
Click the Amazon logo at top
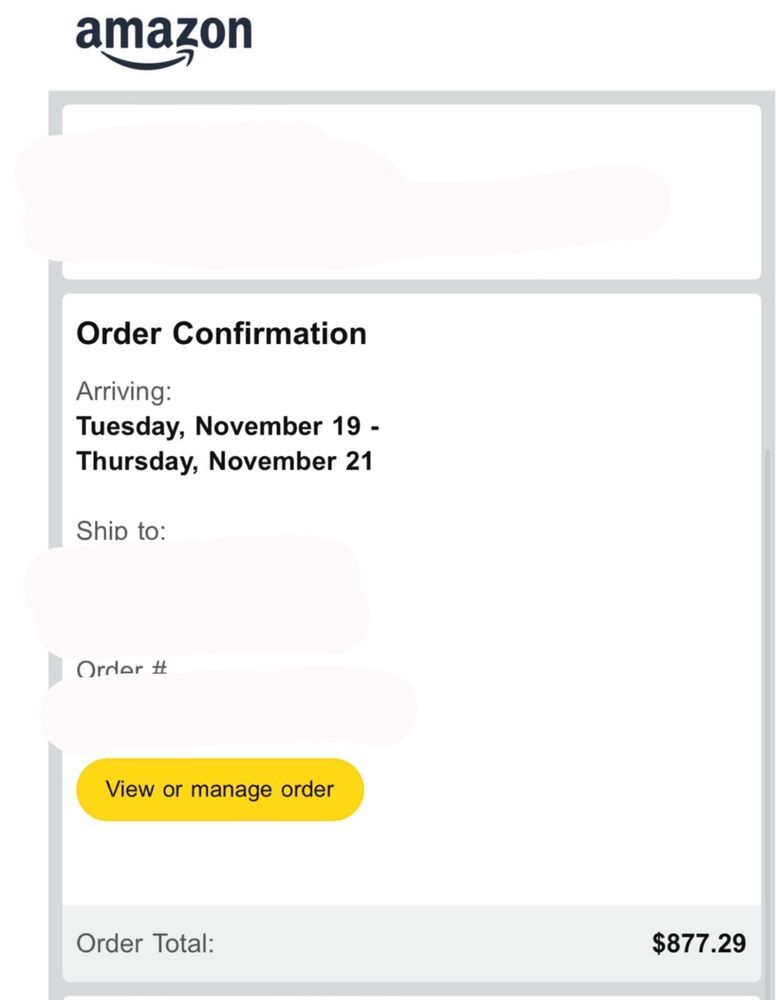coord(164,38)
